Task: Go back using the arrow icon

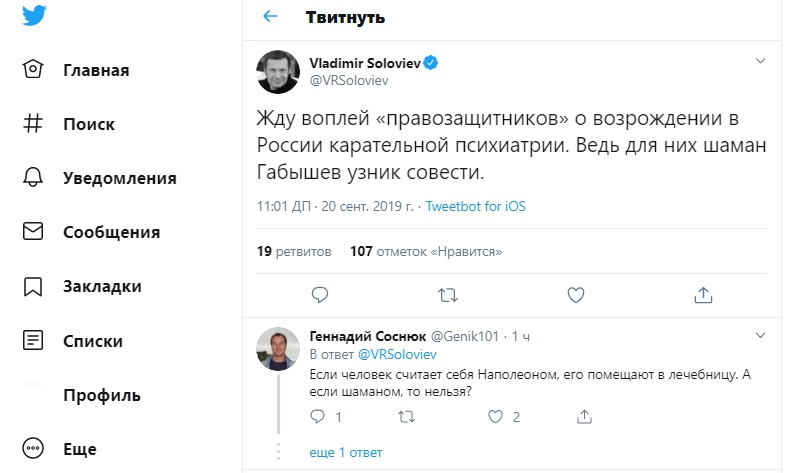Action: tap(269, 17)
